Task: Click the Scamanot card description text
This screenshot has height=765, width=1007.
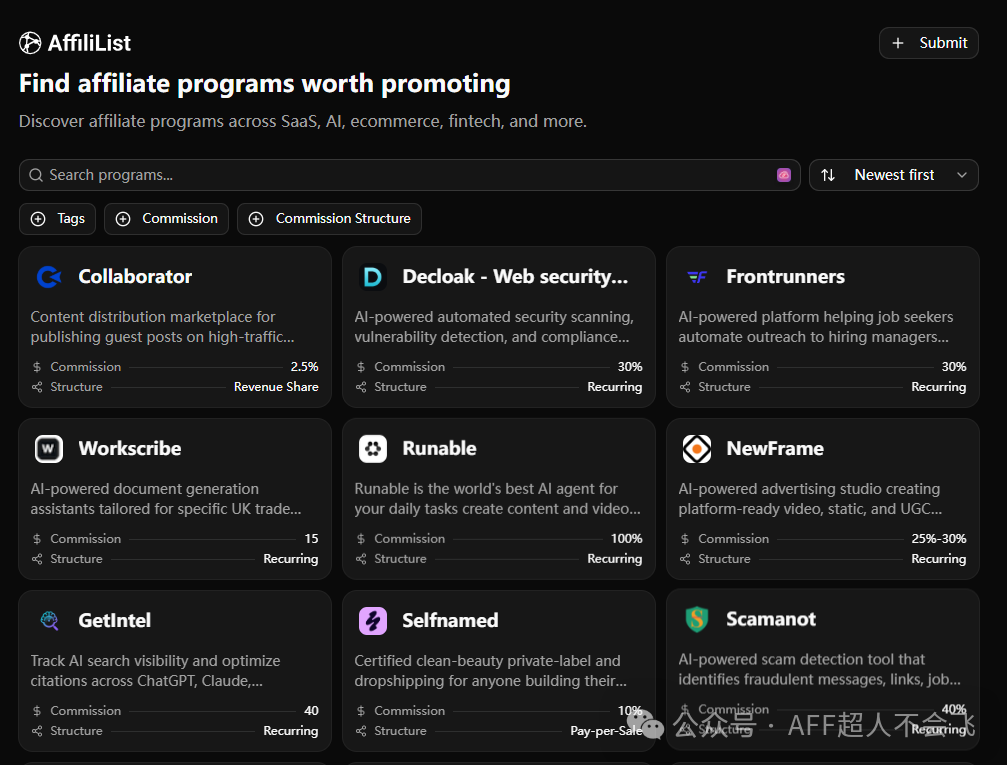Action: point(819,669)
